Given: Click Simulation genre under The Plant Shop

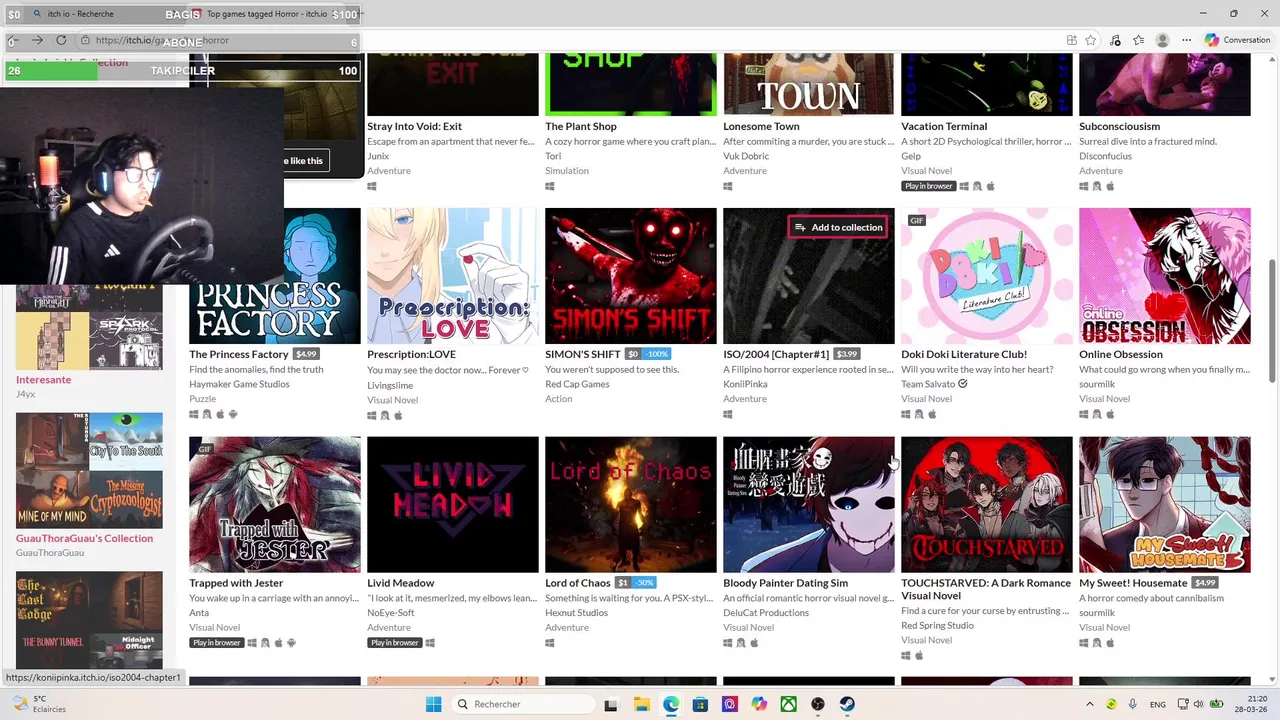Looking at the screenshot, I should click(x=567, y=171).
